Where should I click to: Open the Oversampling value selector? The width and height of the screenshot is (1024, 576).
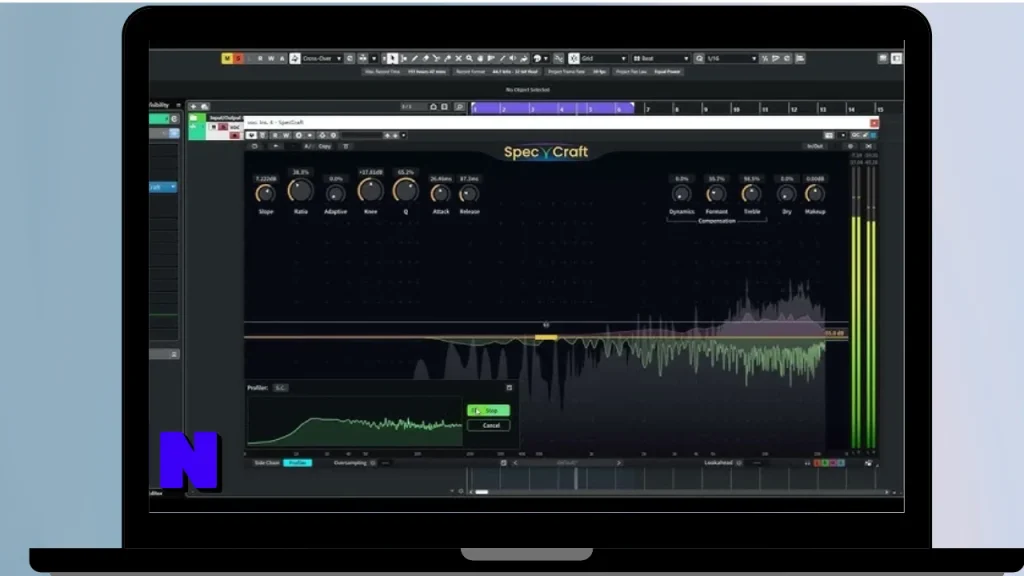pos(385,463)
